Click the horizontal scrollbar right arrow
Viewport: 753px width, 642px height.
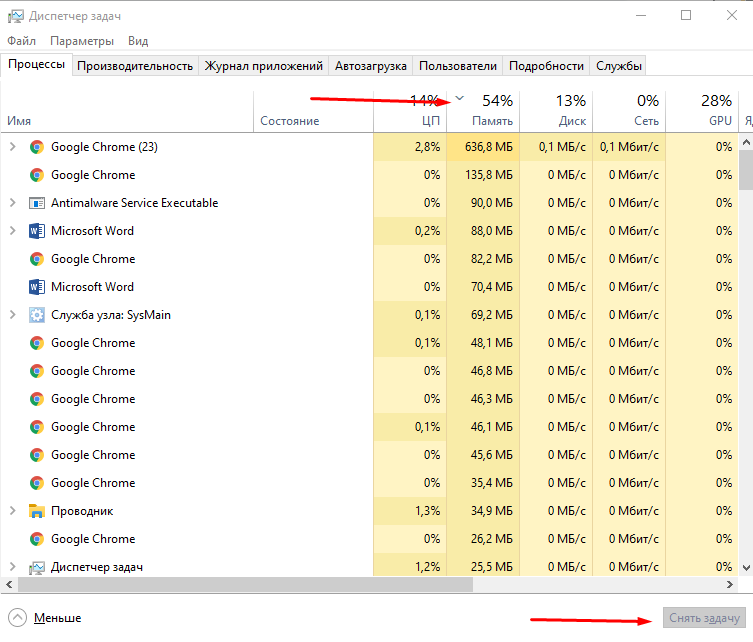[x=730, y=584]
